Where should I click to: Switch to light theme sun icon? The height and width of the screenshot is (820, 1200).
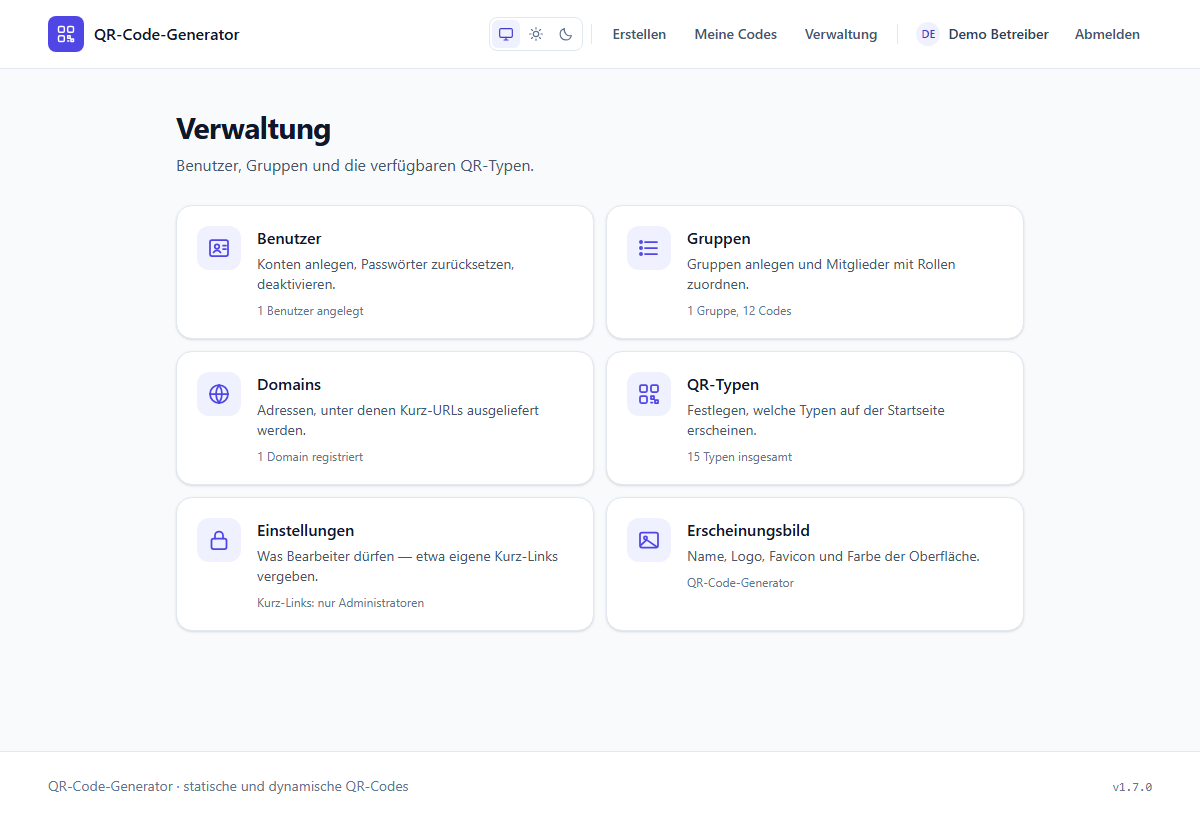click(536, 34)
